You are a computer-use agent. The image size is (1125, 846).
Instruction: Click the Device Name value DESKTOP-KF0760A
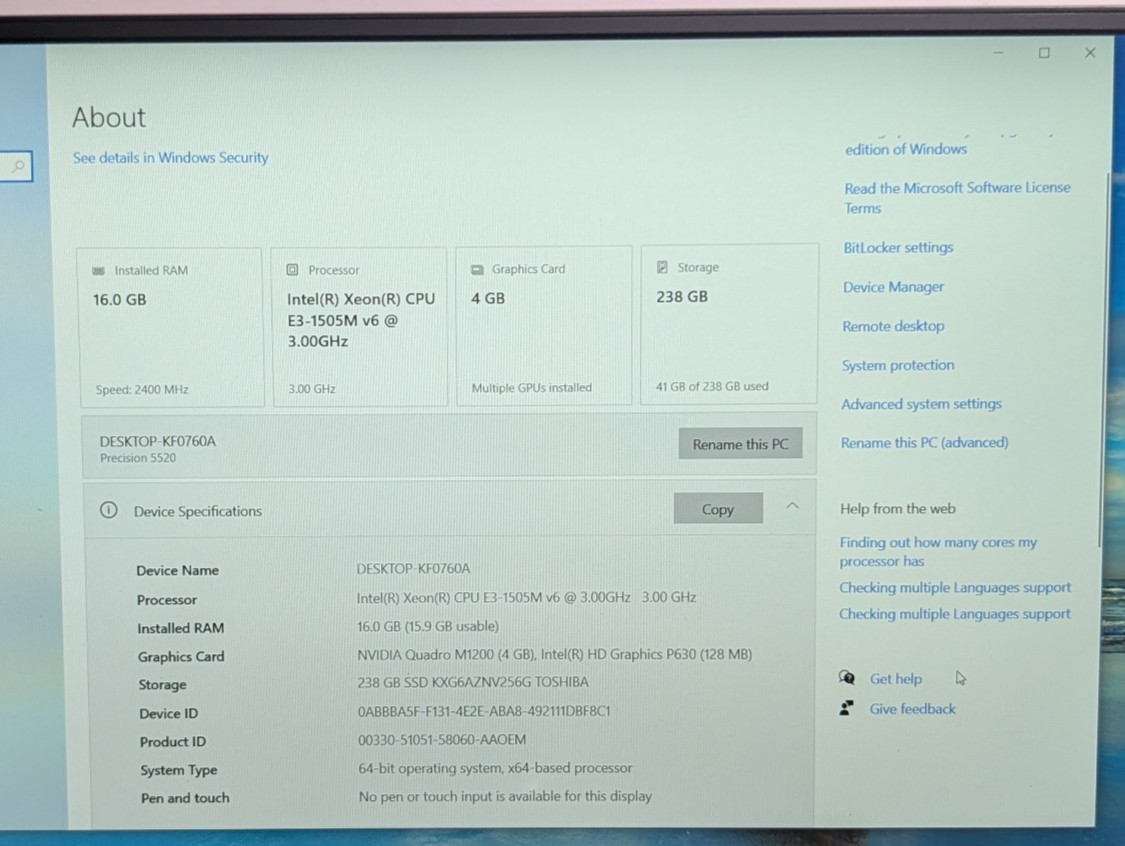pyautogui.click(x=413, y=568)
